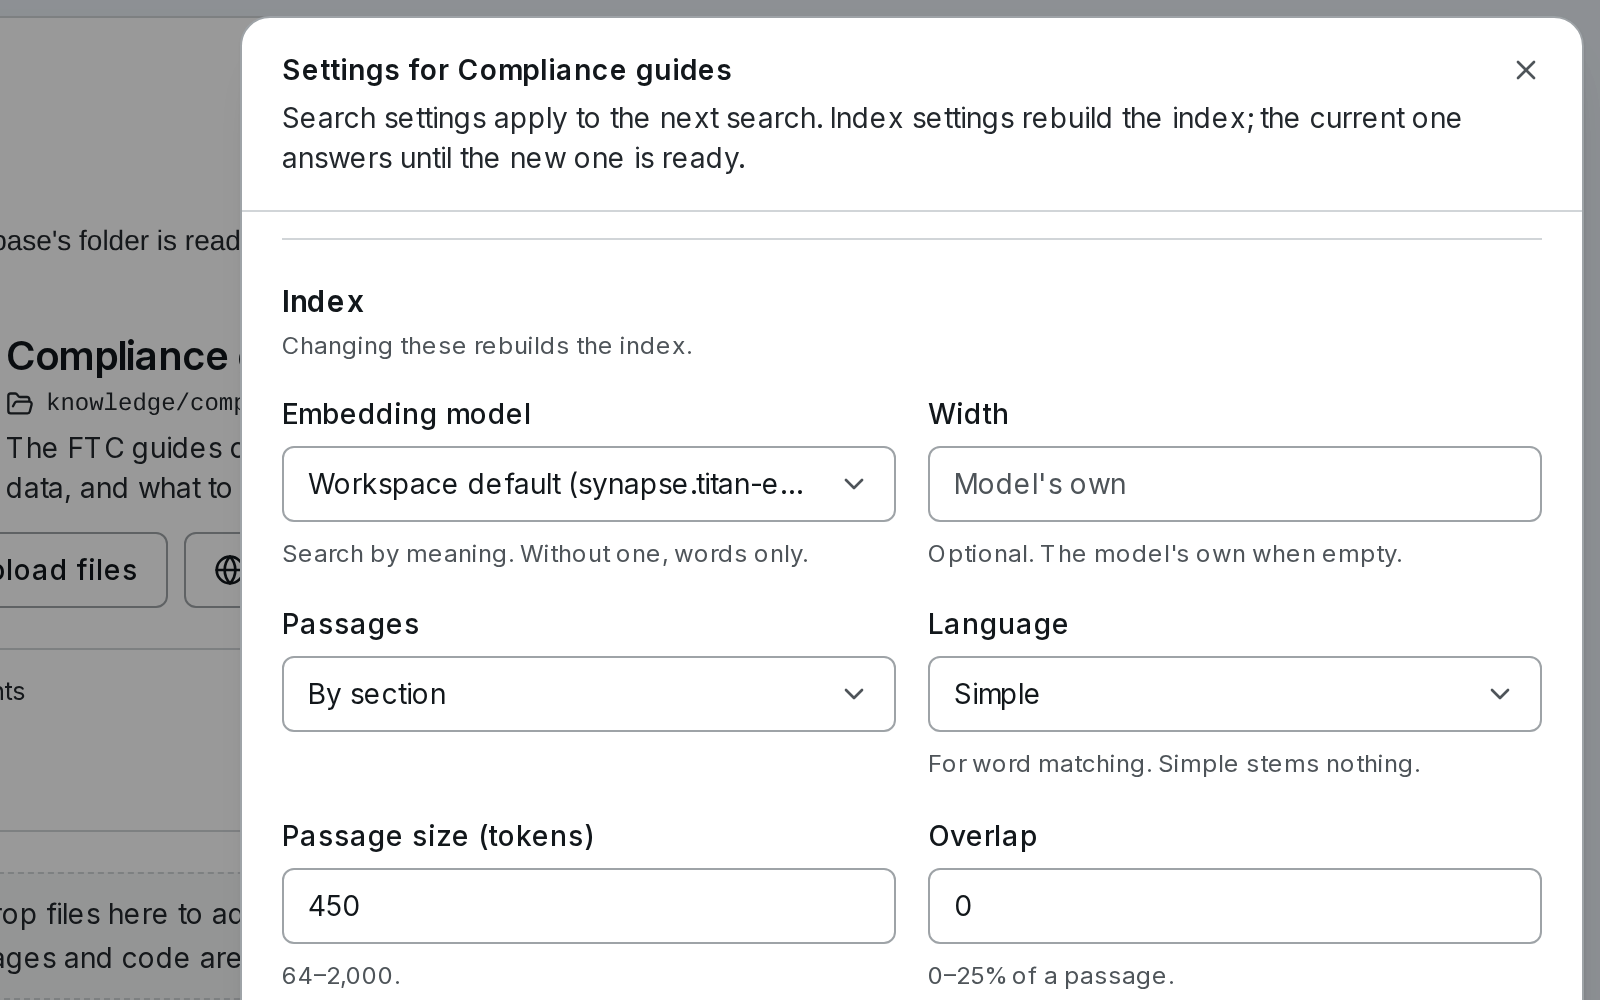Click the Passage size (tokens) label
The height and width of the screenshot is (1000, 1600).
pyautogui.click(x=438, y=836)
